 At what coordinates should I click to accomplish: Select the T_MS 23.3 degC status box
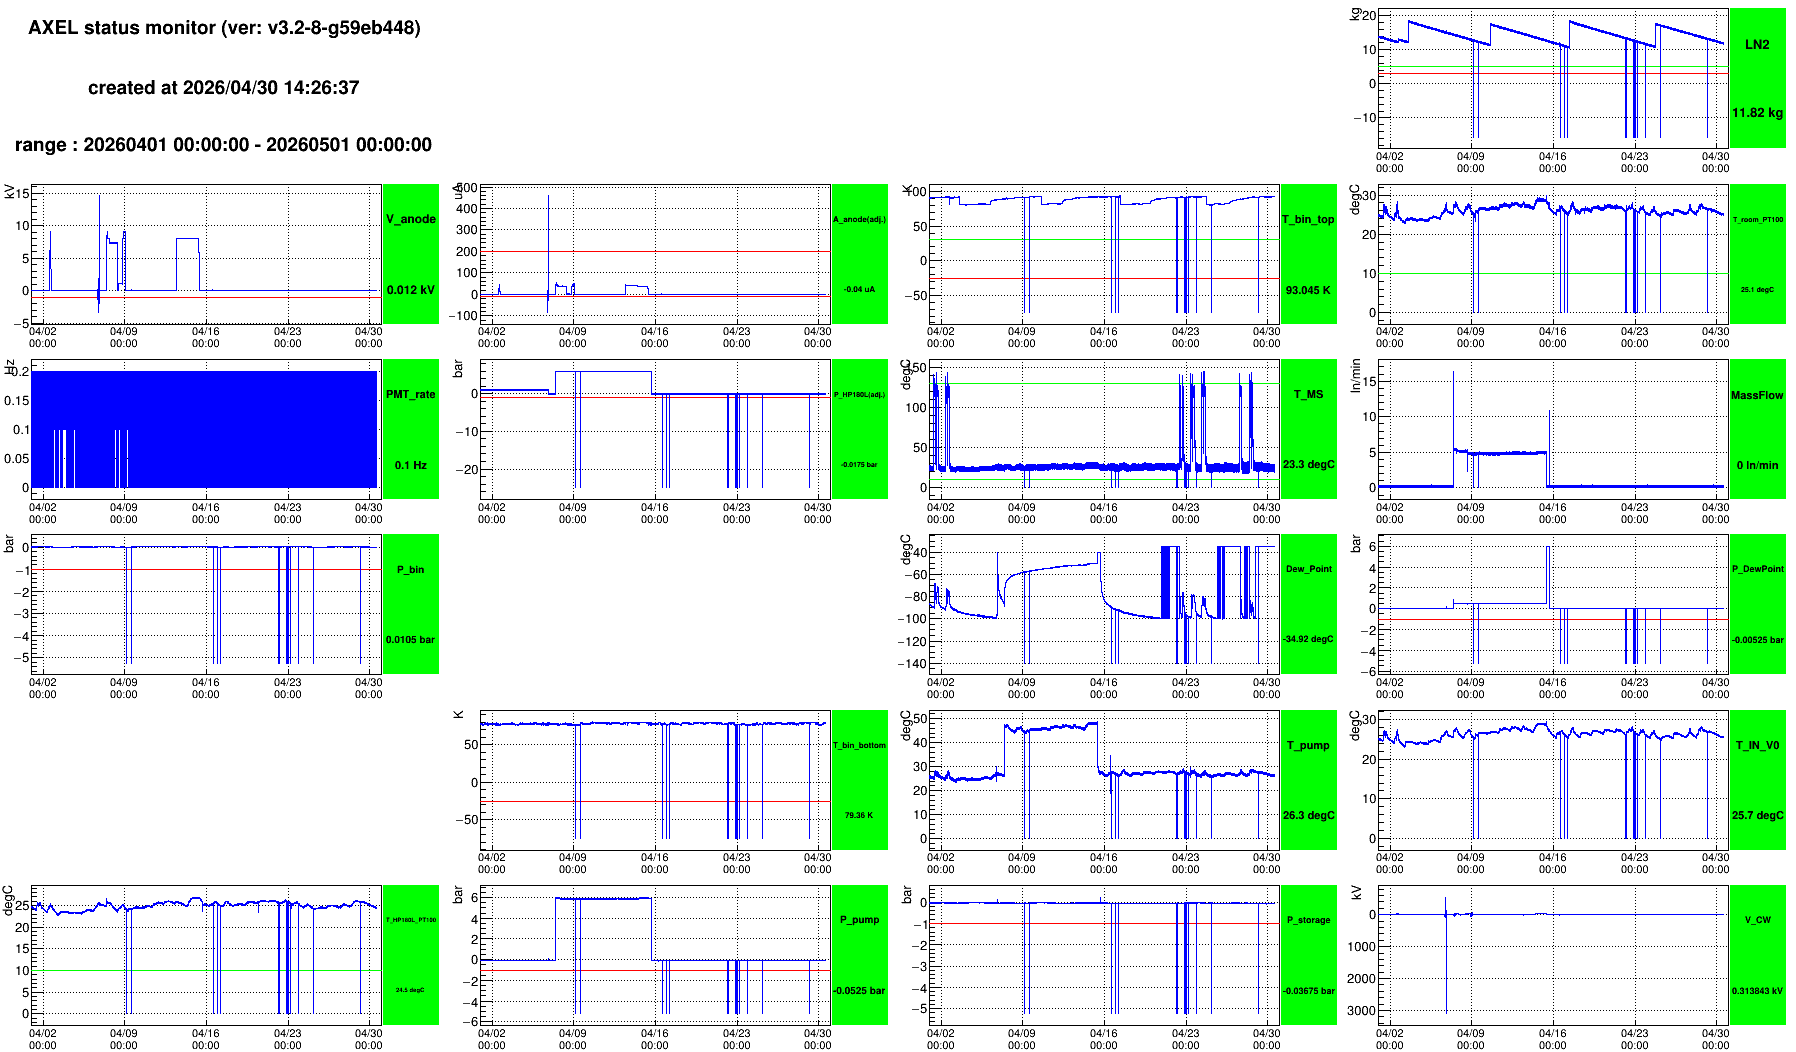1308,429
